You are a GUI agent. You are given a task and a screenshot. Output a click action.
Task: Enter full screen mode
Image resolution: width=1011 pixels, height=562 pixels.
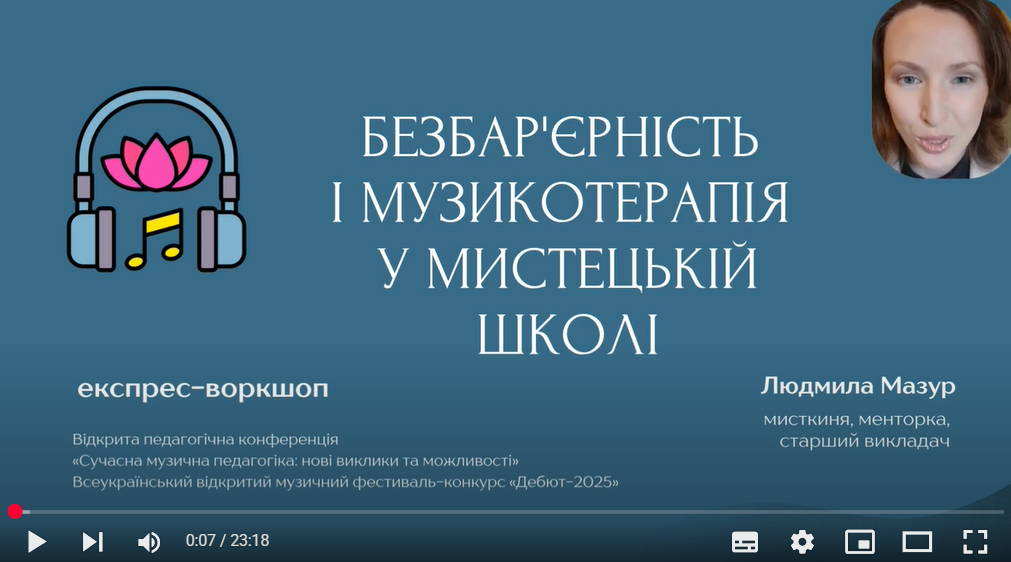(974, 542)
